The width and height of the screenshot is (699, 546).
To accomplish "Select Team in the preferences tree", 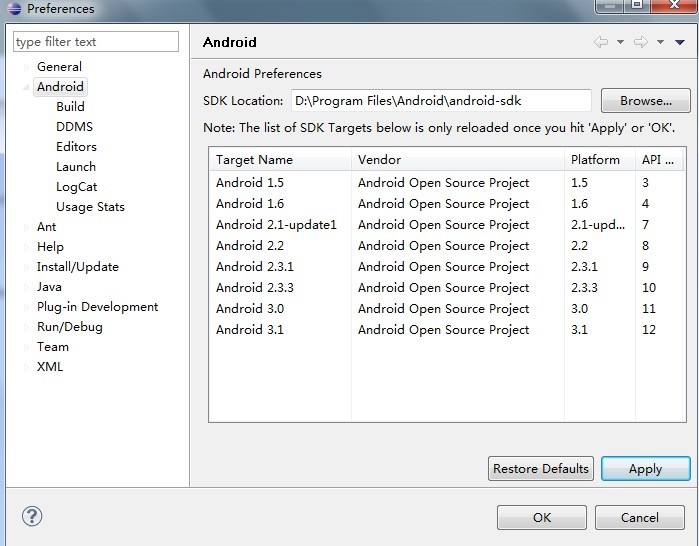I will pyautogui.click(x=53, y=347).
